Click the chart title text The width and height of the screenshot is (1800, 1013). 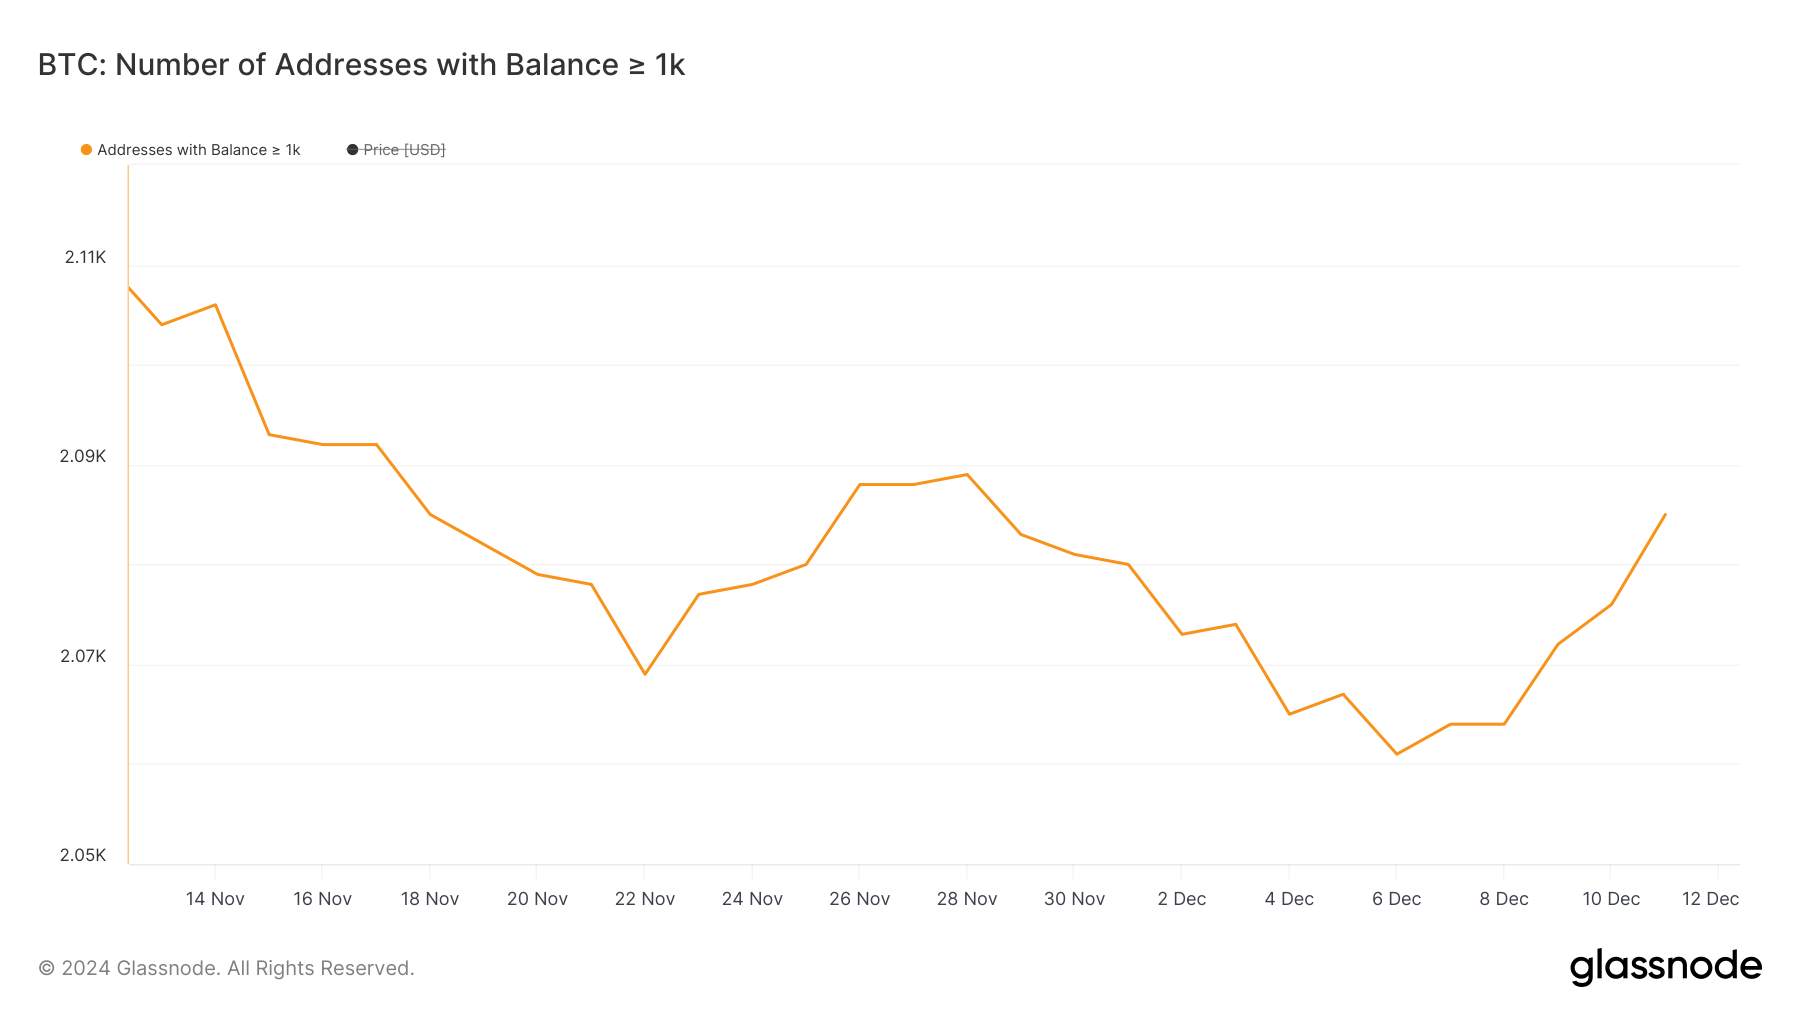(361, 65)
